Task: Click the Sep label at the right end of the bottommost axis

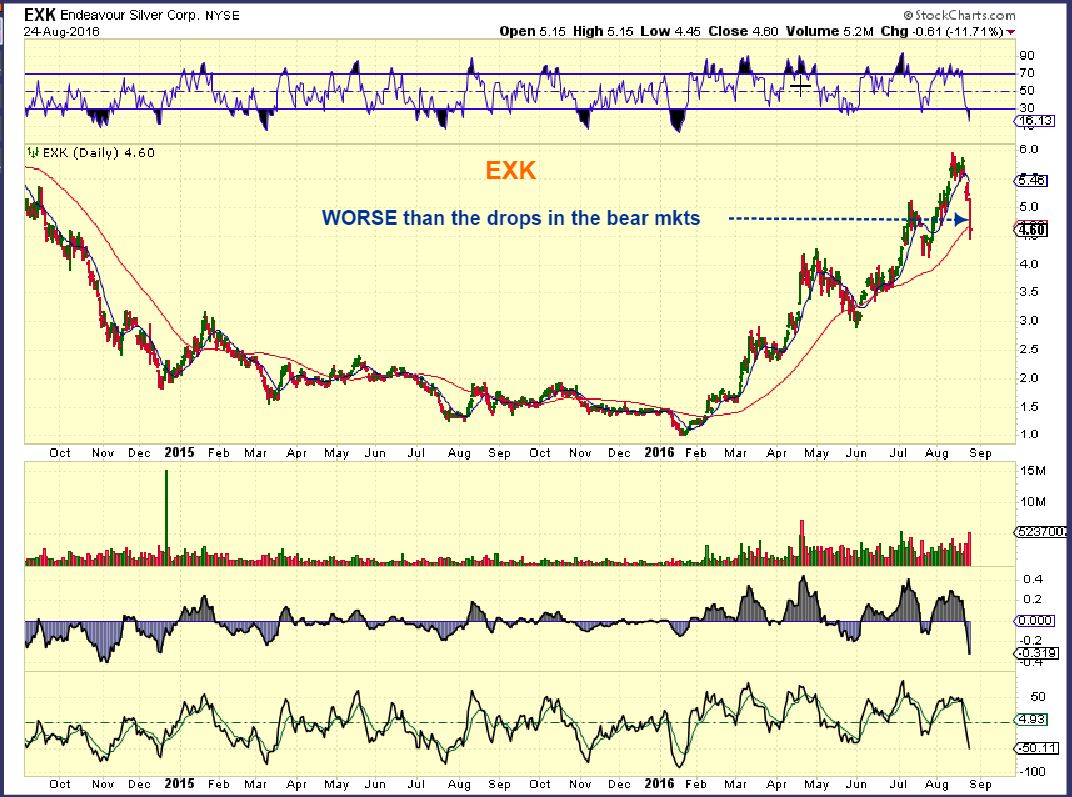Action: (x=980, y=785)
